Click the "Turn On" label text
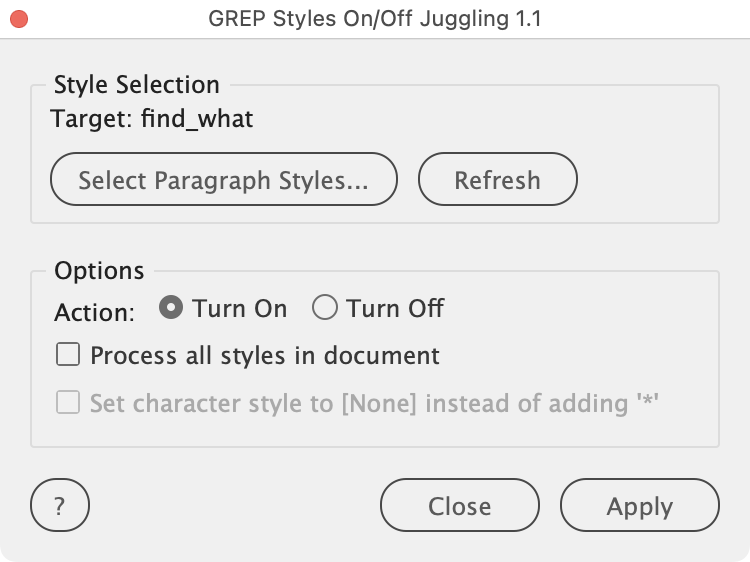The width and height of the screenshot is (750, 562). coord(240,309)
